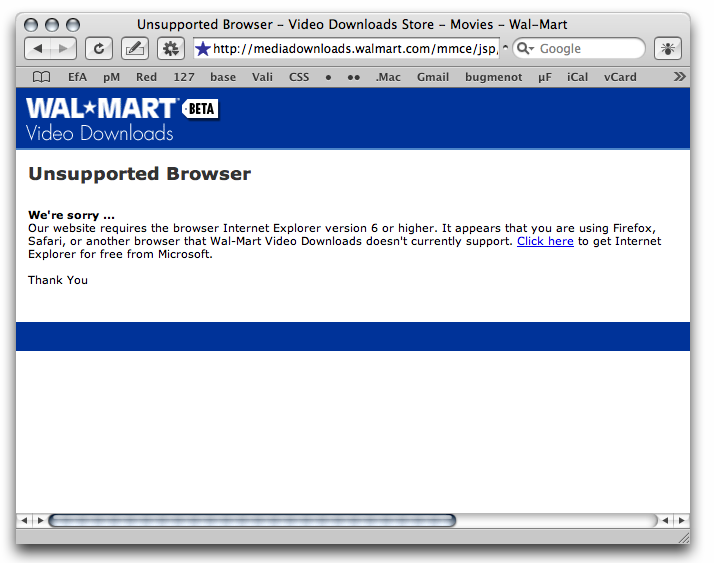
Task: Open the vCard bookmark
Action: point(620,77)
